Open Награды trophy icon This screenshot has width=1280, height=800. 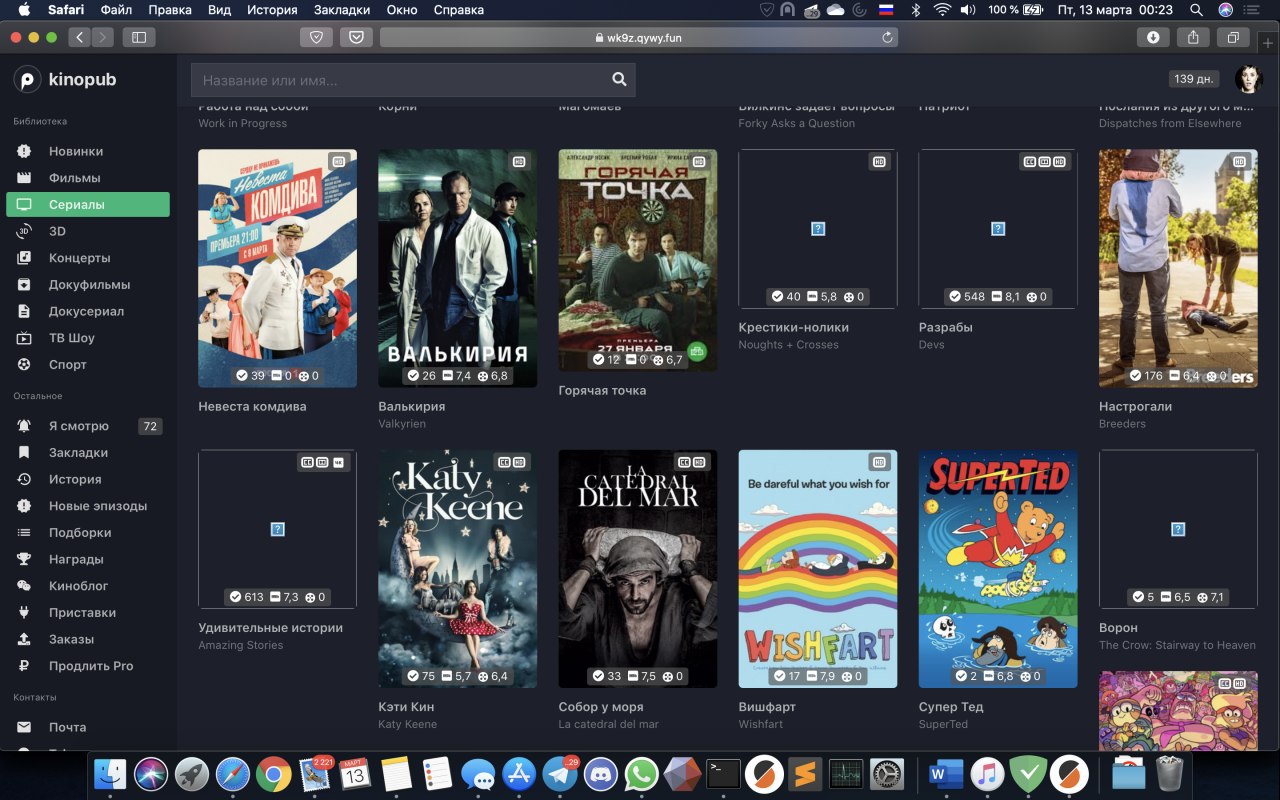(x=25, y=559)
